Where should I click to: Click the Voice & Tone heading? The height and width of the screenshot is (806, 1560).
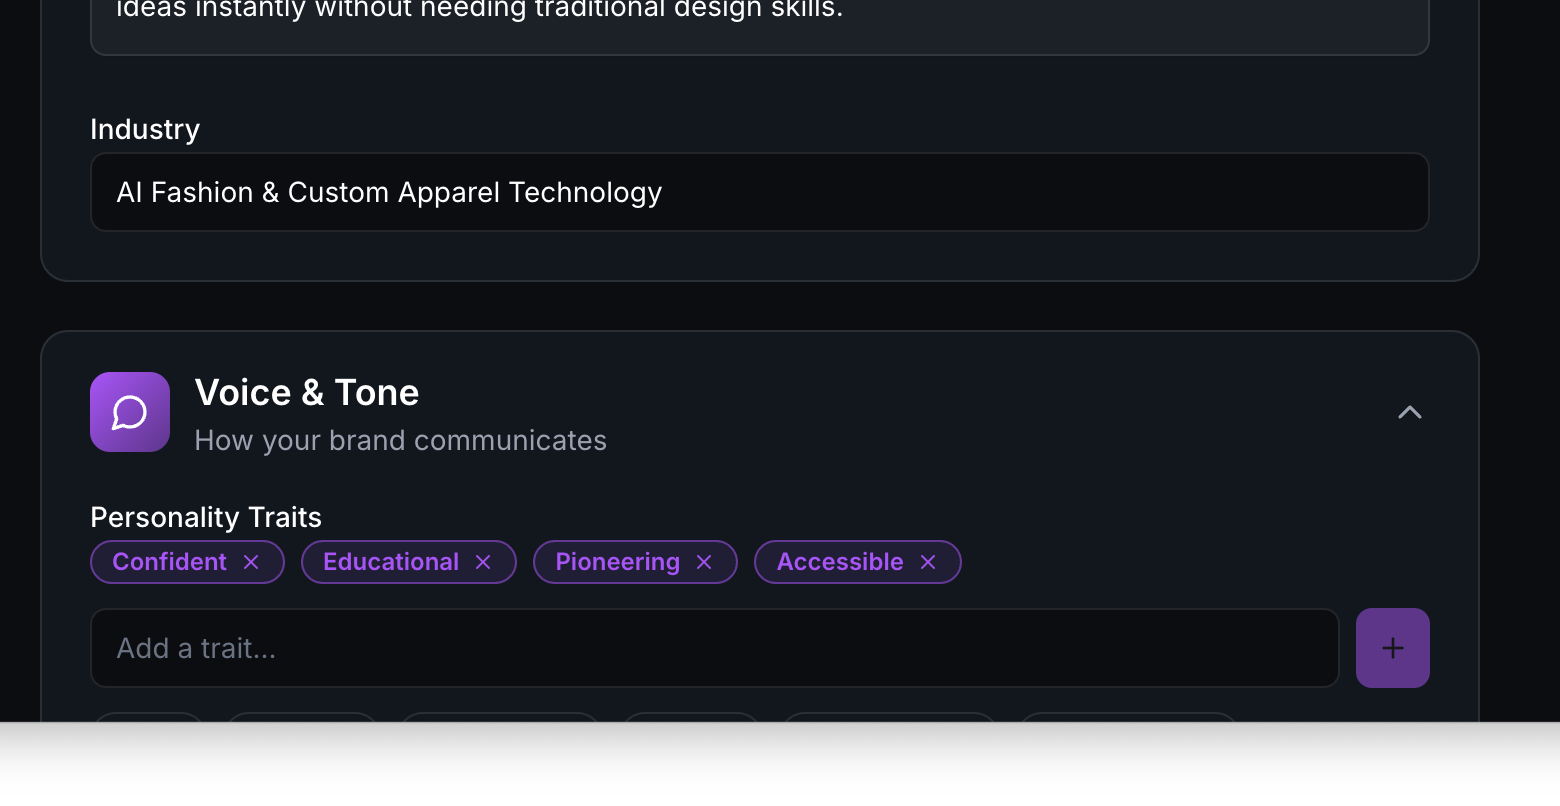tap(307, 393)
